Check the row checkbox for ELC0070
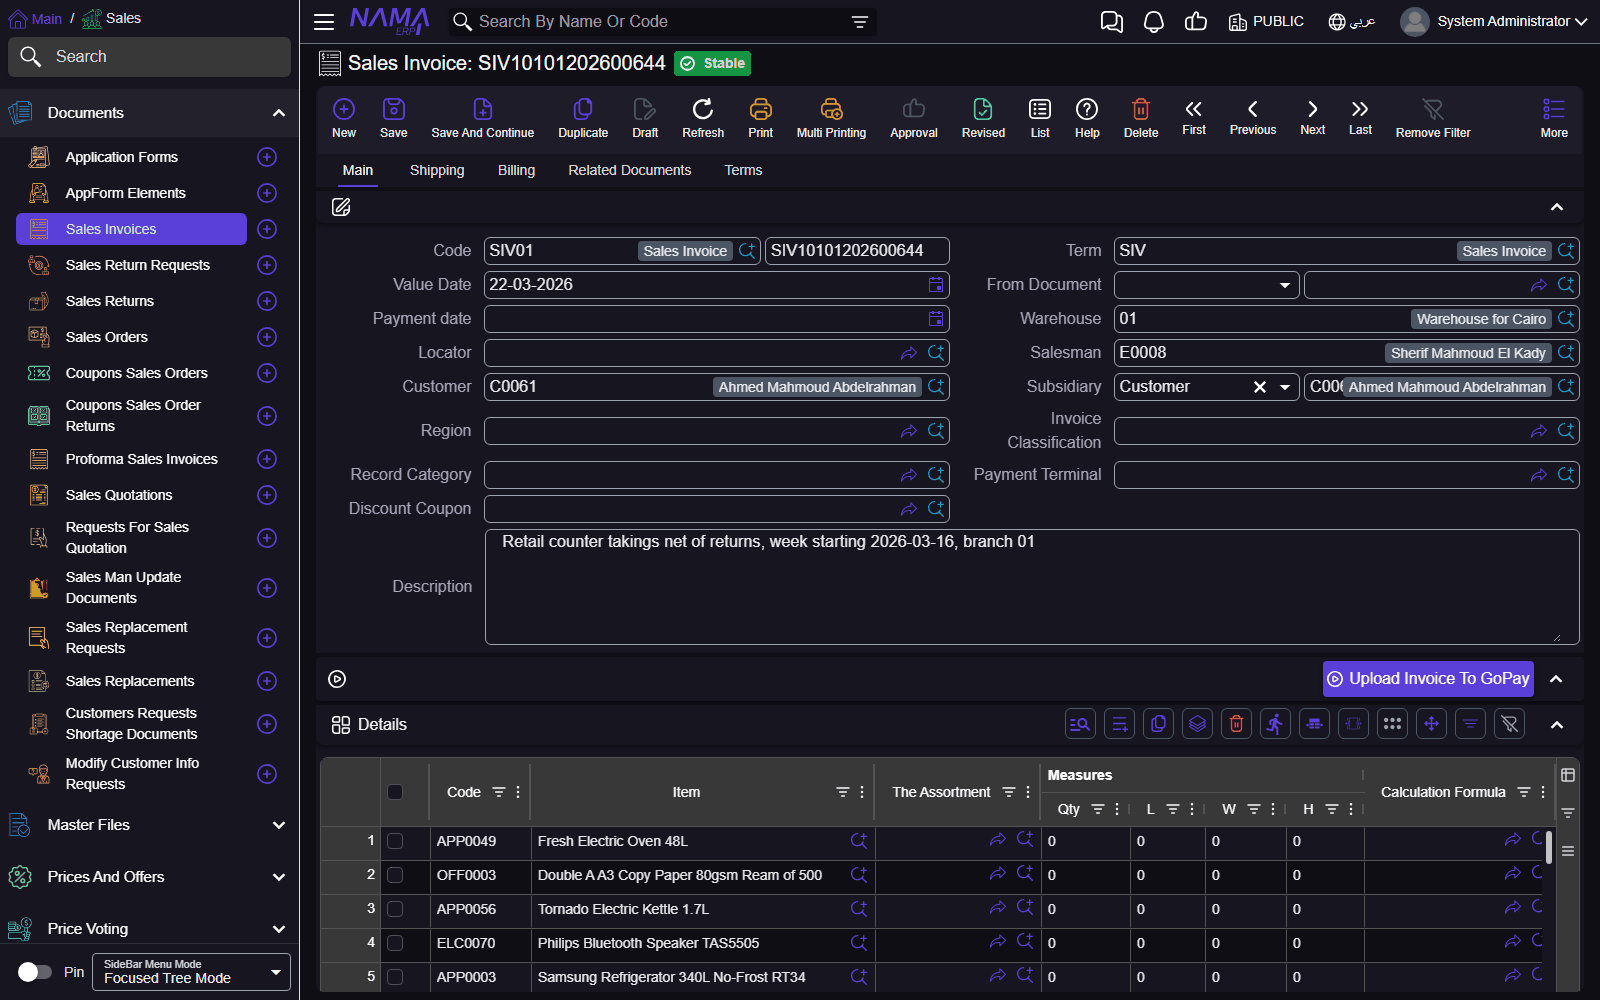1600x1000 pixels. tap(395, 943)
